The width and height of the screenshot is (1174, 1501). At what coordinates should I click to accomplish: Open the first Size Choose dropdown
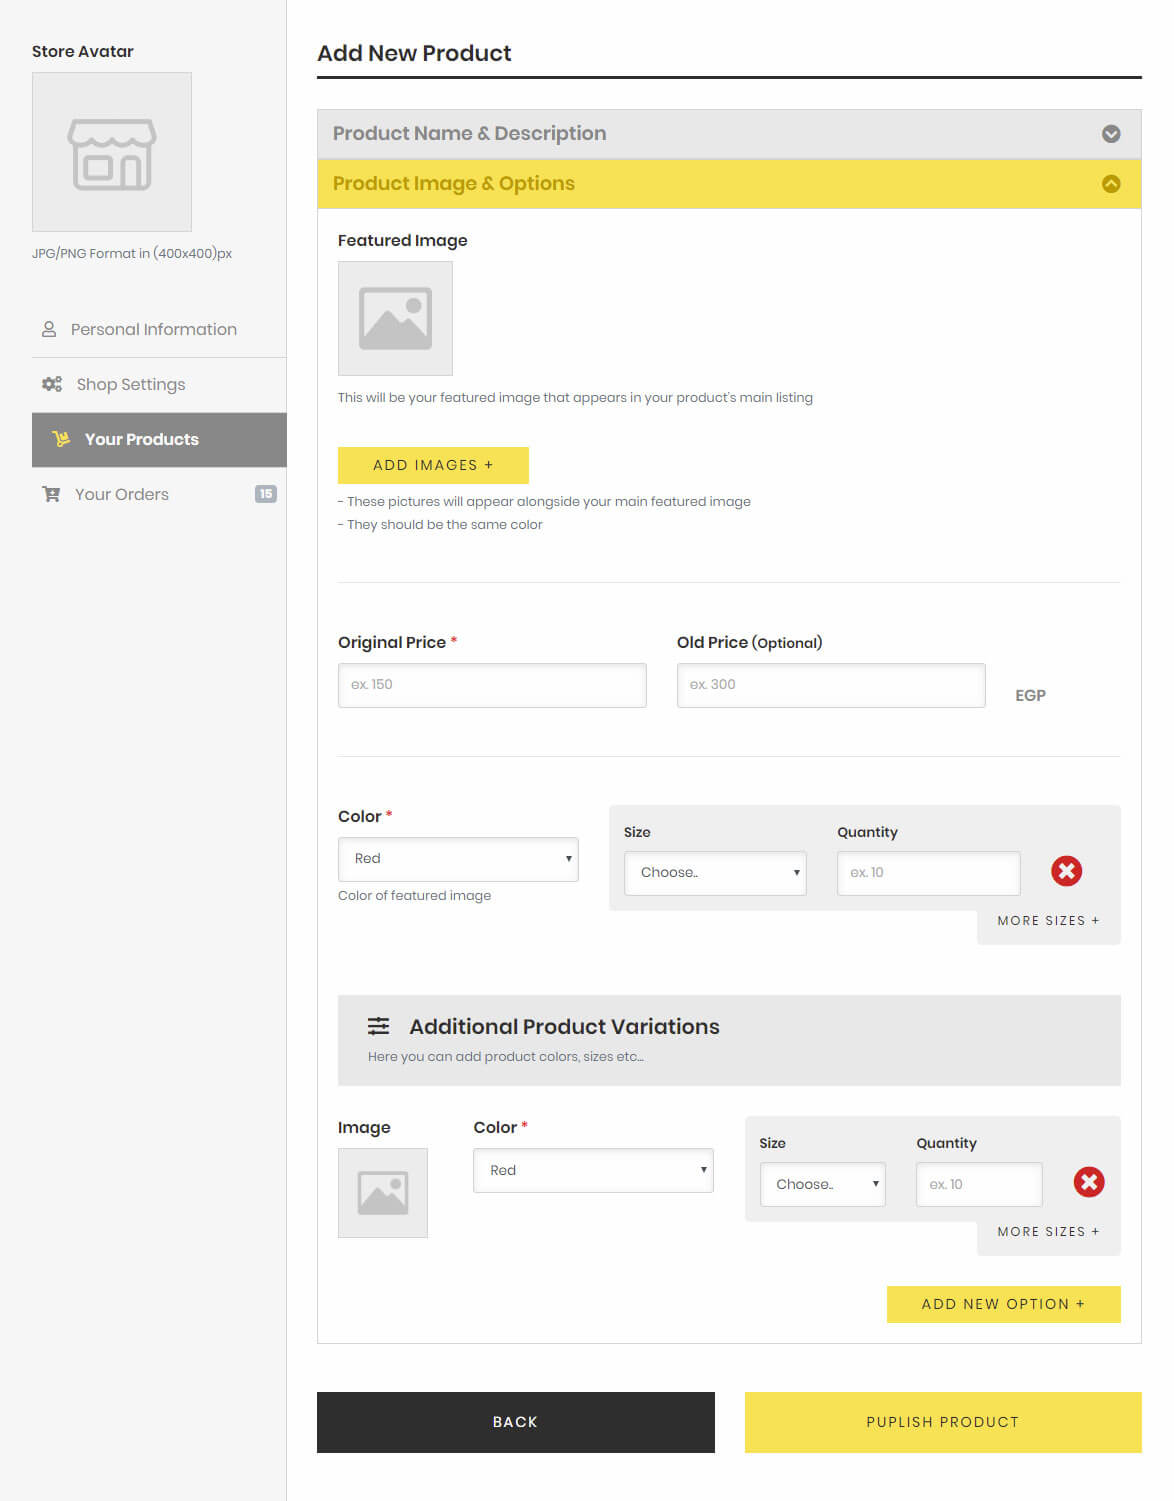click(x=715, y=873)
